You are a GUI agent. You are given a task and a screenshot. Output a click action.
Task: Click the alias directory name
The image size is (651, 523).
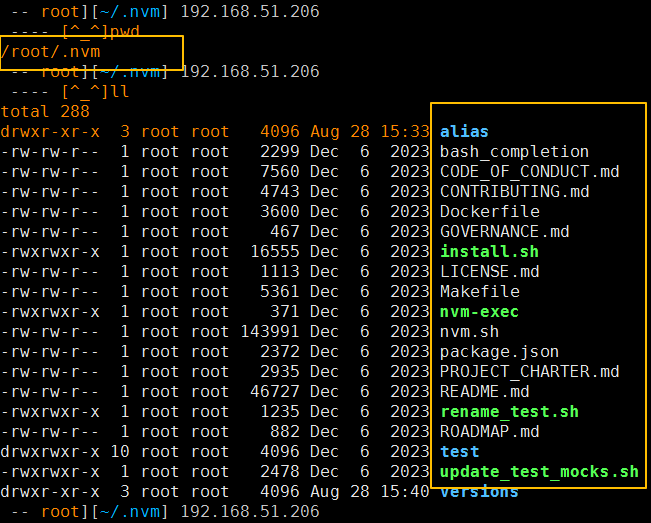tap(464, 131)
